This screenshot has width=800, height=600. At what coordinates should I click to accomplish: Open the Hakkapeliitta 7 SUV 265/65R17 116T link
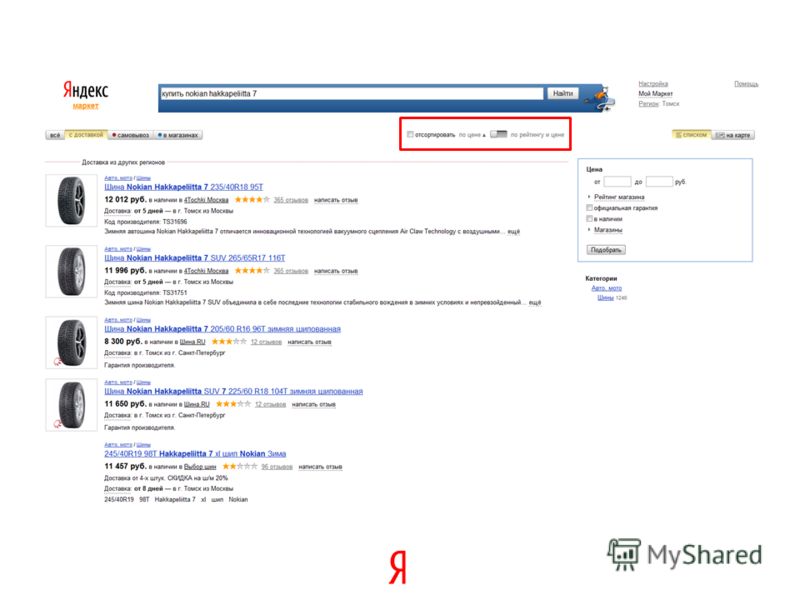(195, 258)
